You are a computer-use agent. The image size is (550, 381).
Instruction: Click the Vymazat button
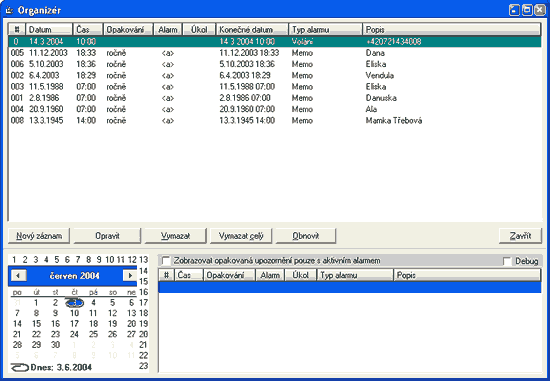pyautogui.click(x=175, y=236)
